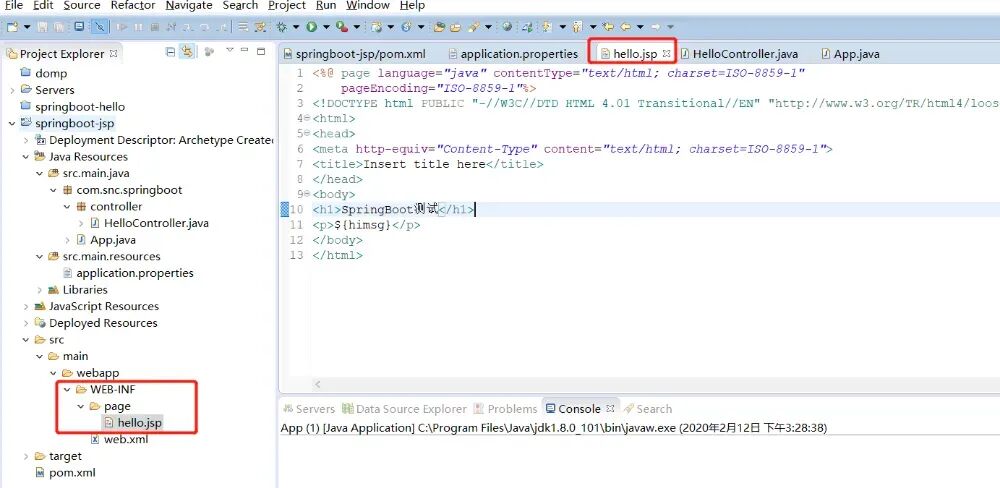The image size is (1000, 488).
Task: Expand the HelloController.java tree node
Action: tap(81, 223)
